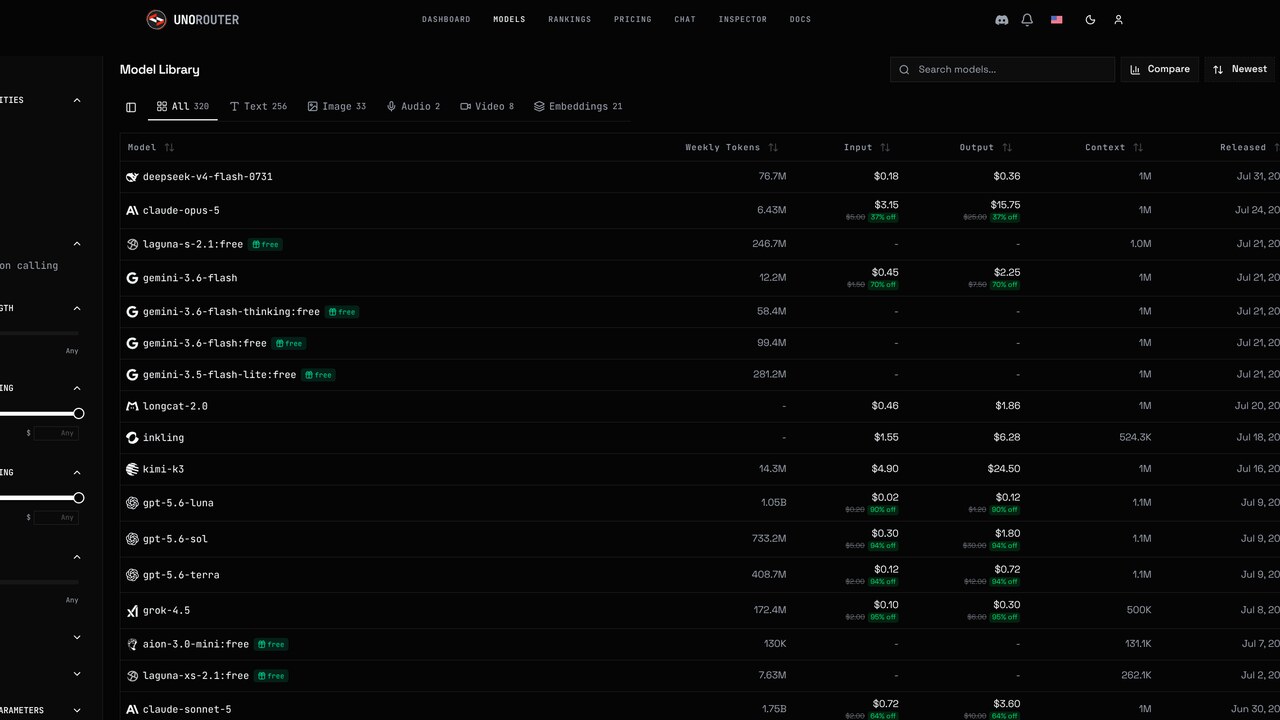This screenshot has width=1280, height=720.
Task: Click the kimi-k3 provider icon
Action: (x=132, y=469)
